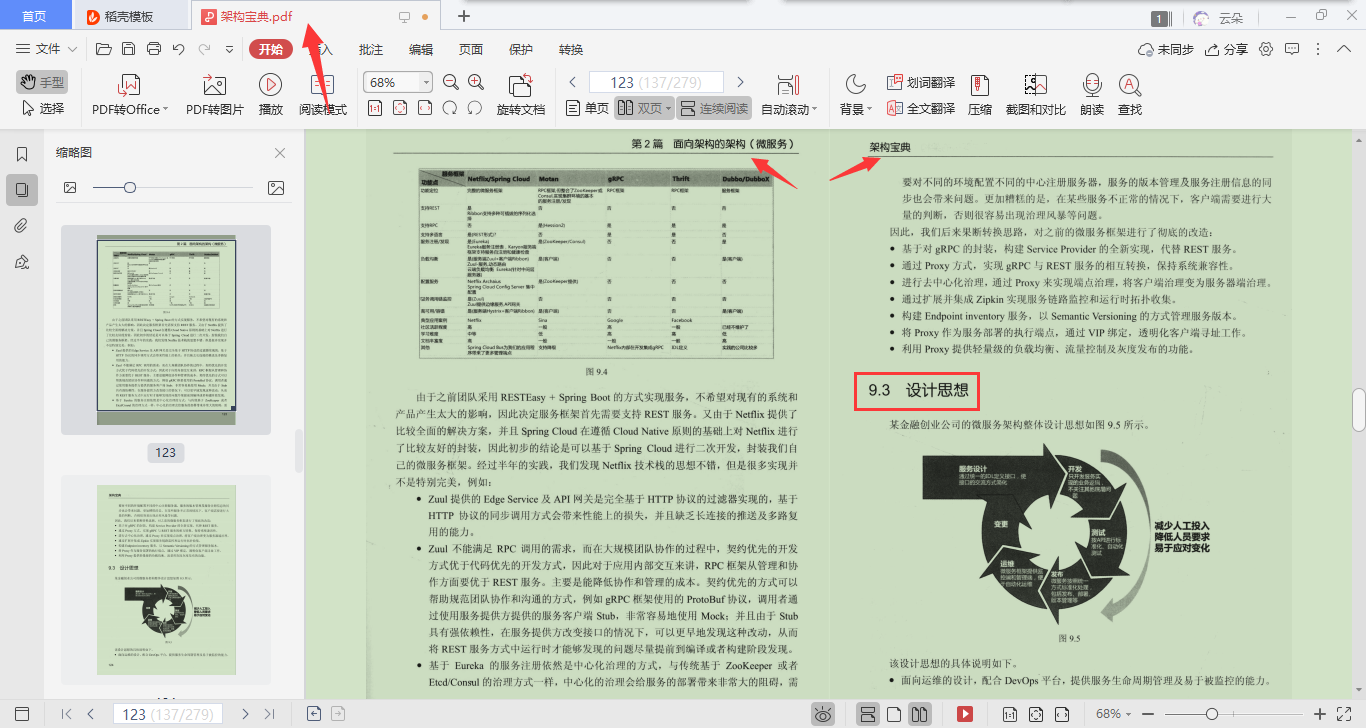Click 旋转文档 rotate document button

tap(521, 95)
